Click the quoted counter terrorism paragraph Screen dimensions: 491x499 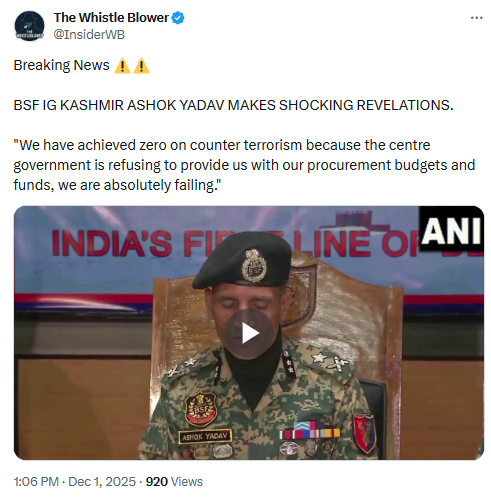coord(244,165)
